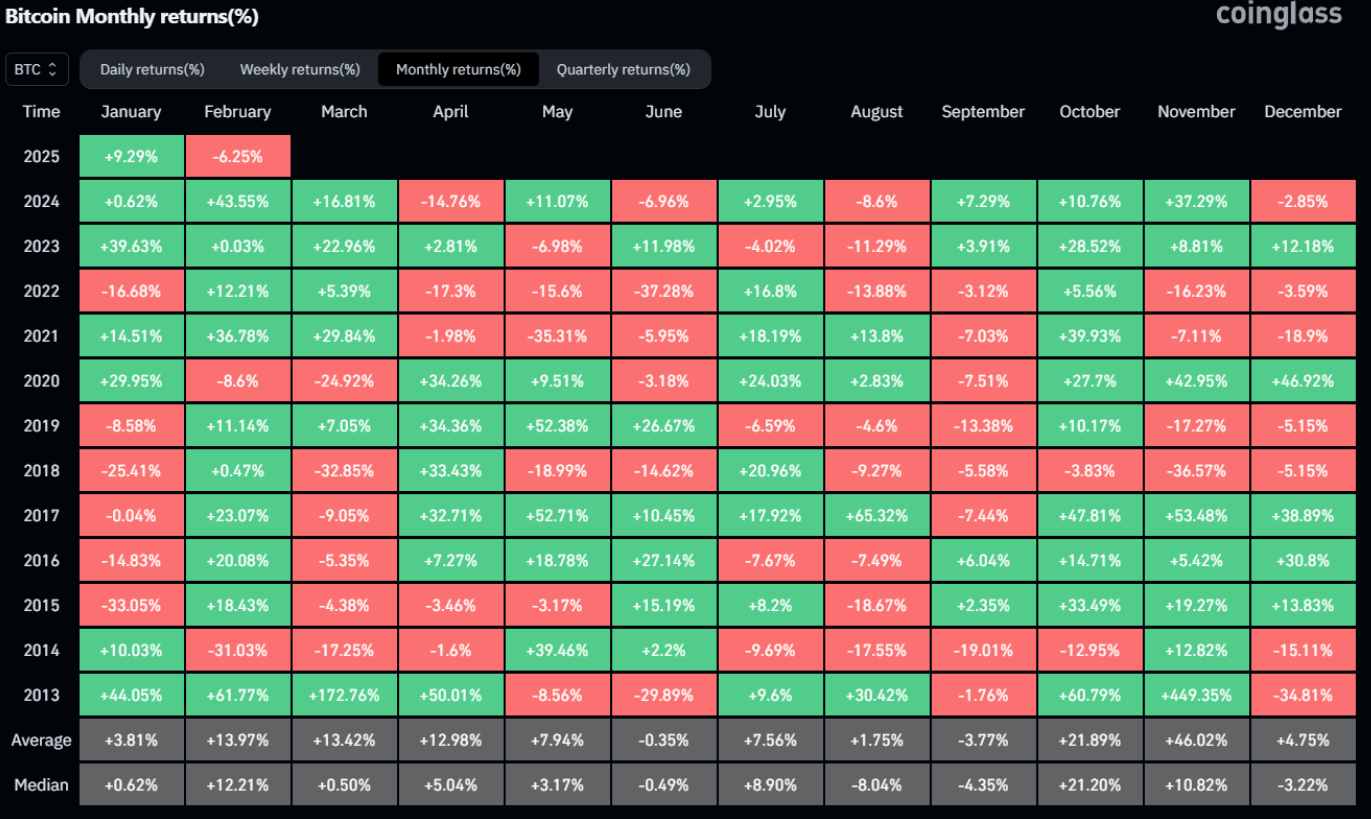Click the November column header
This screenshot has width=1371, height=819.
coord(1196,112)
